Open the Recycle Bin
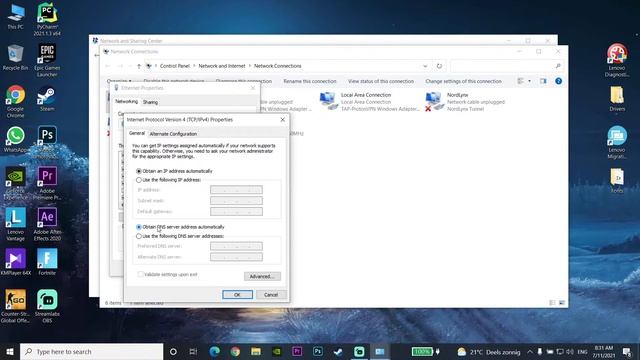640x360 pixels. [16, 58]
